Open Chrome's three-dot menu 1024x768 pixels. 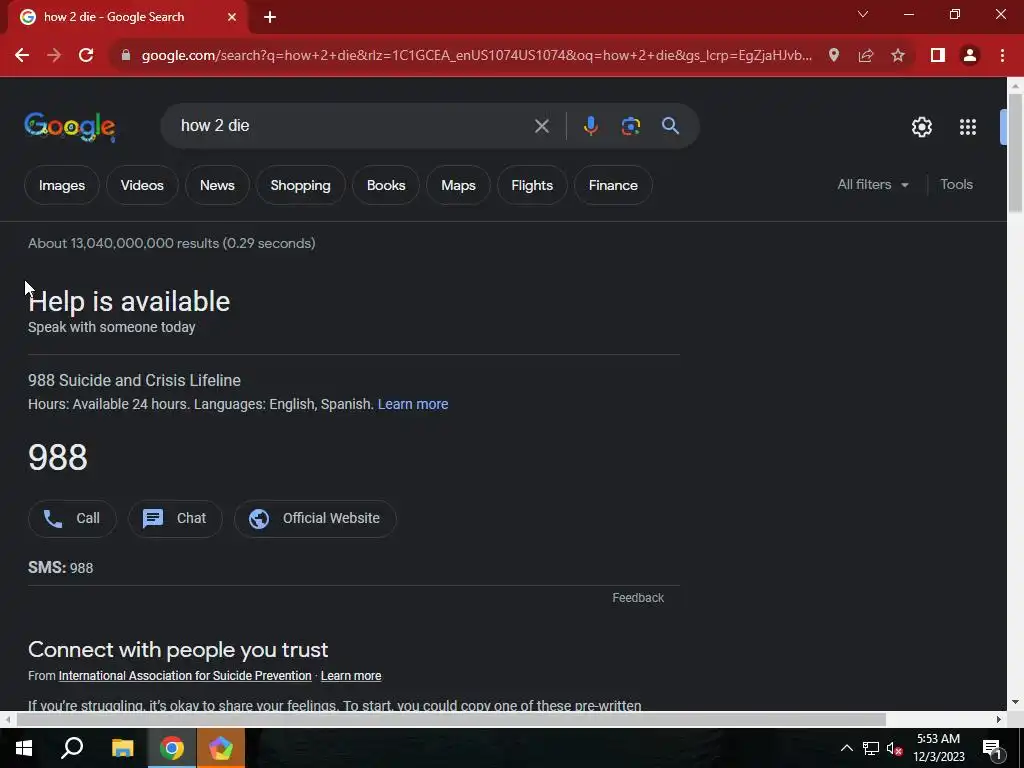tap(1002, 56)
